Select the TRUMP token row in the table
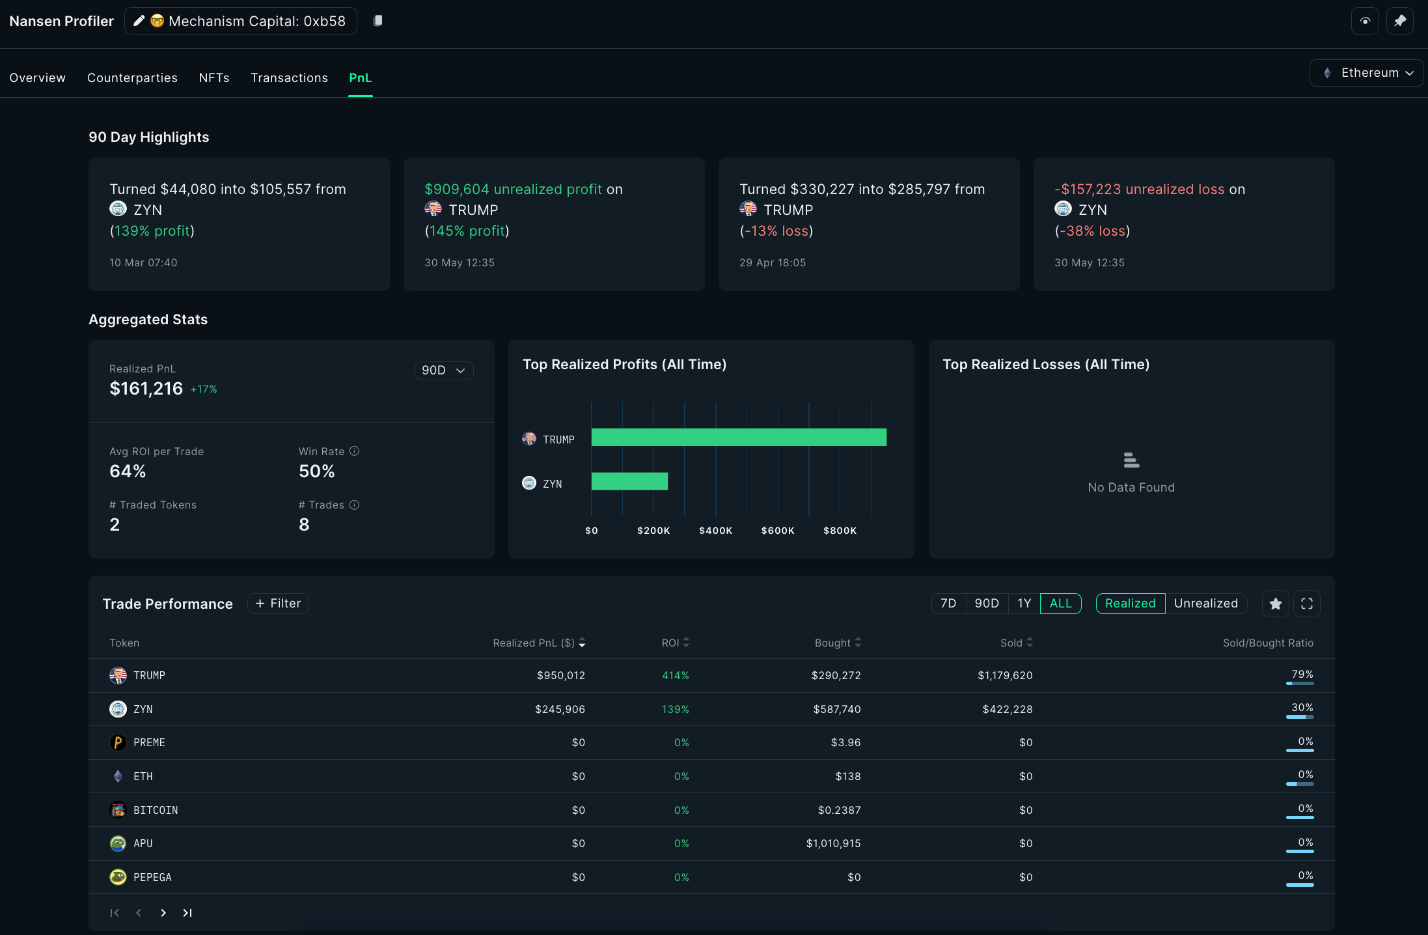The width and height of the screenshot is (1428, 935). click(x=700, y=675)
